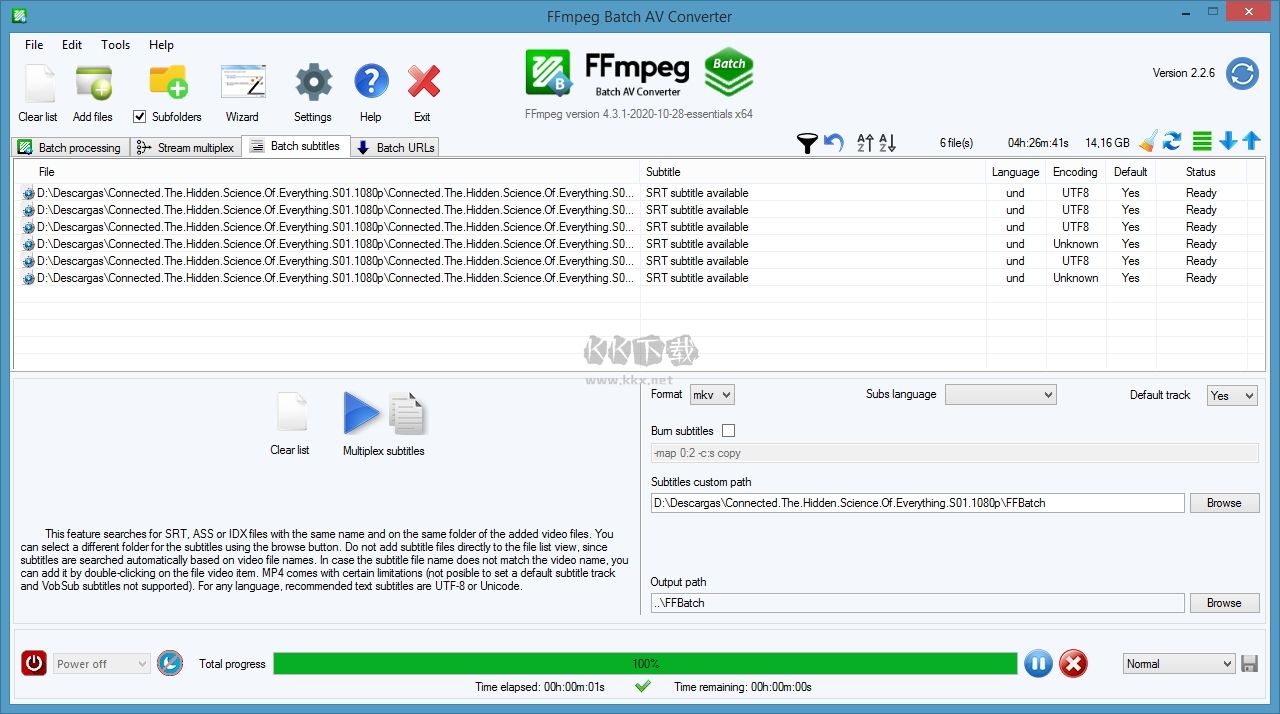The image size is (1280, 714).
Task: Open Settings via the gear icon
Action: pyautogui.click(x=313, y=82)
